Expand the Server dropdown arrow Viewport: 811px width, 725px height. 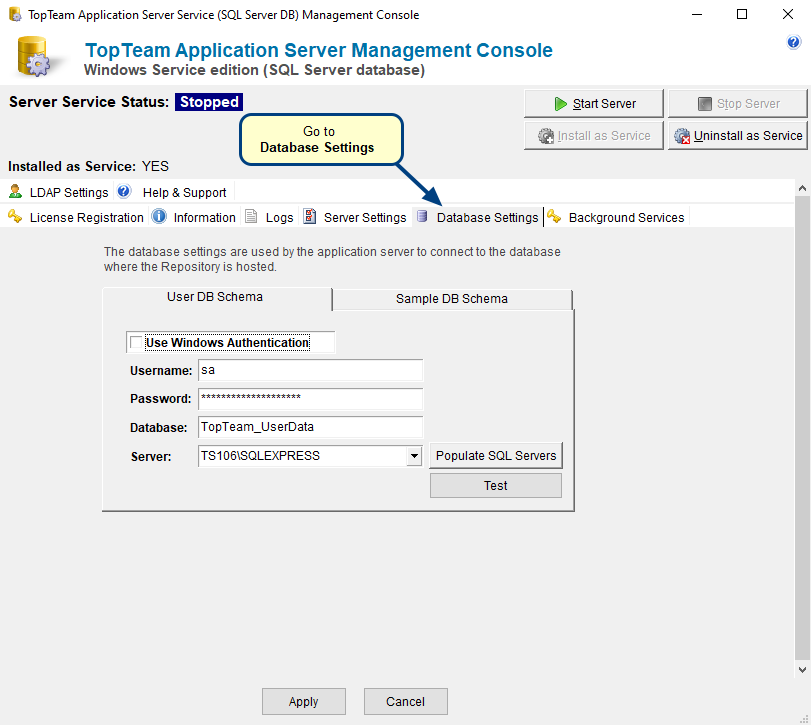(x=414, y=456)
